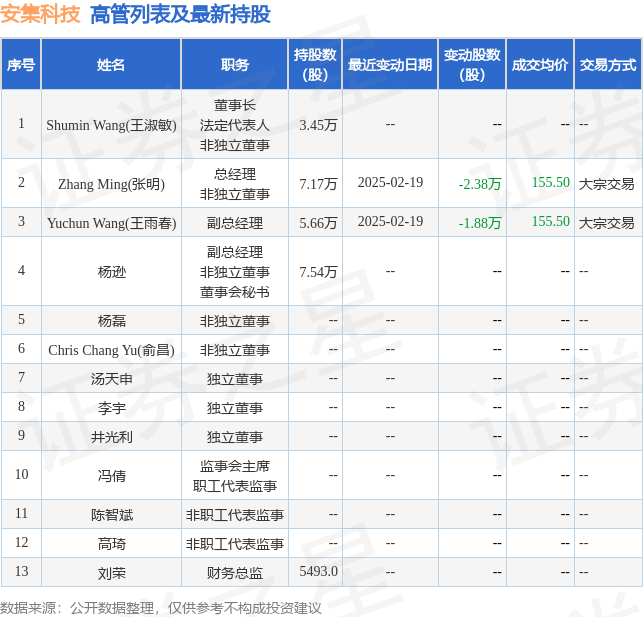Click the -2.38万 change value

480,184
